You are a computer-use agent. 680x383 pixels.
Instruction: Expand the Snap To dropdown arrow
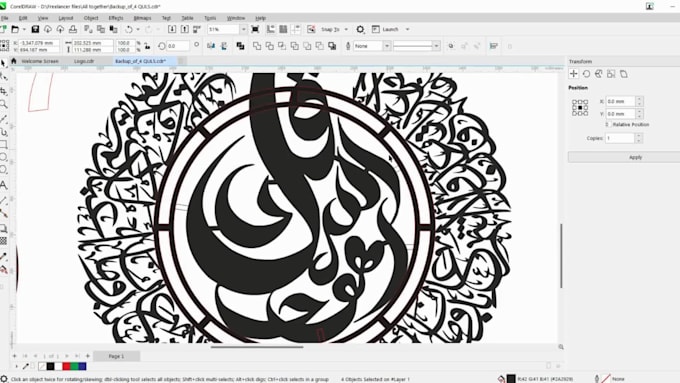coord(346,29)
